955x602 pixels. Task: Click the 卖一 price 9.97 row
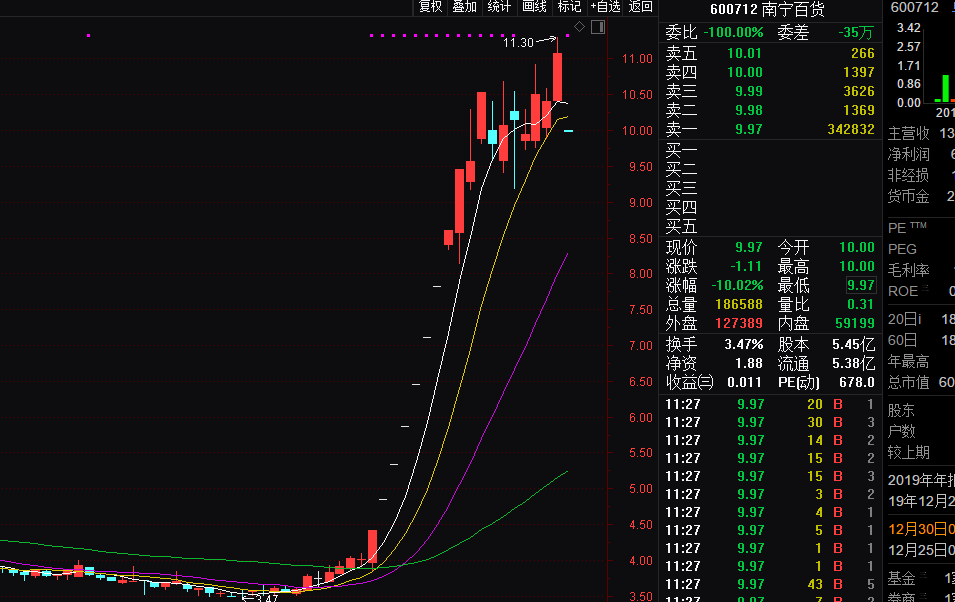click(x=770, y=129)
